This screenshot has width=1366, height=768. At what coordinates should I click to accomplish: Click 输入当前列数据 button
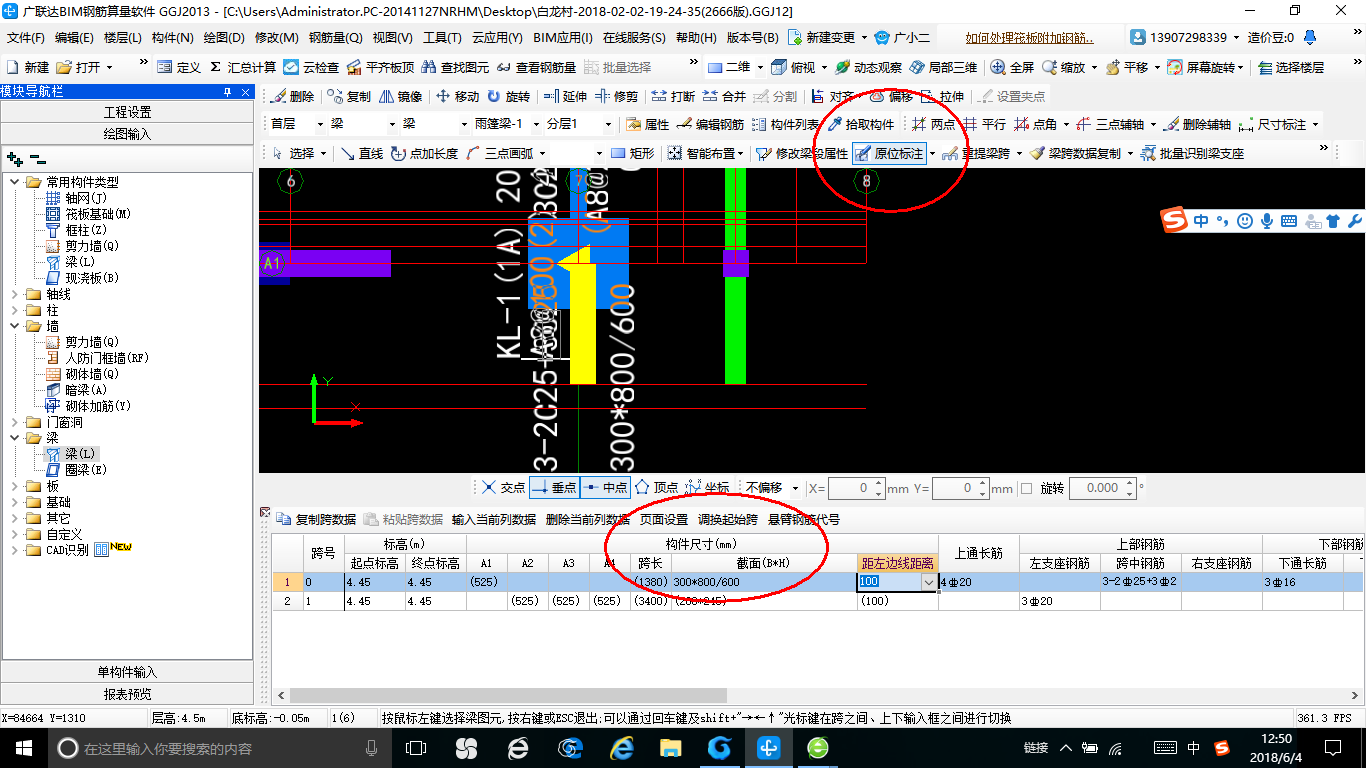pos(494,519)
